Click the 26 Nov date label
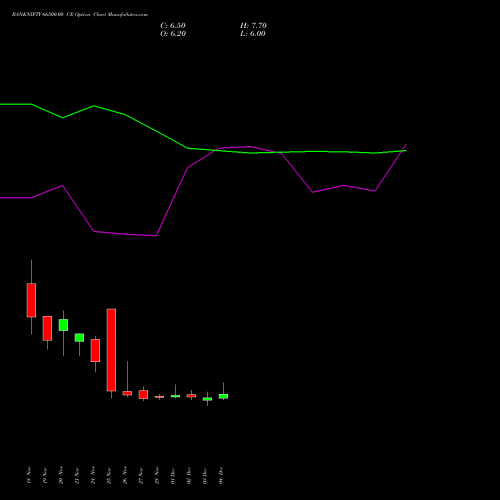 tap(125, 475)
